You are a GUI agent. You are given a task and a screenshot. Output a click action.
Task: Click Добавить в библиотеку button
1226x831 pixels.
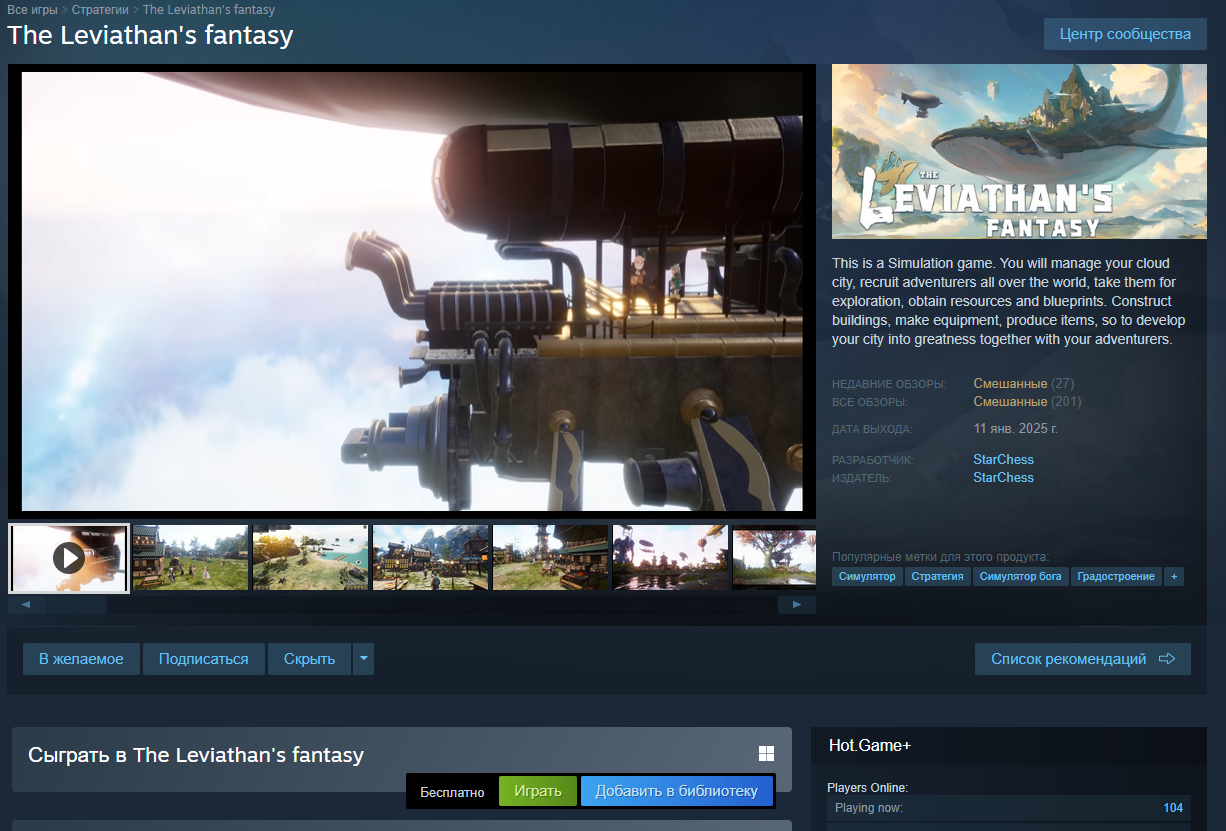[676, 791]
